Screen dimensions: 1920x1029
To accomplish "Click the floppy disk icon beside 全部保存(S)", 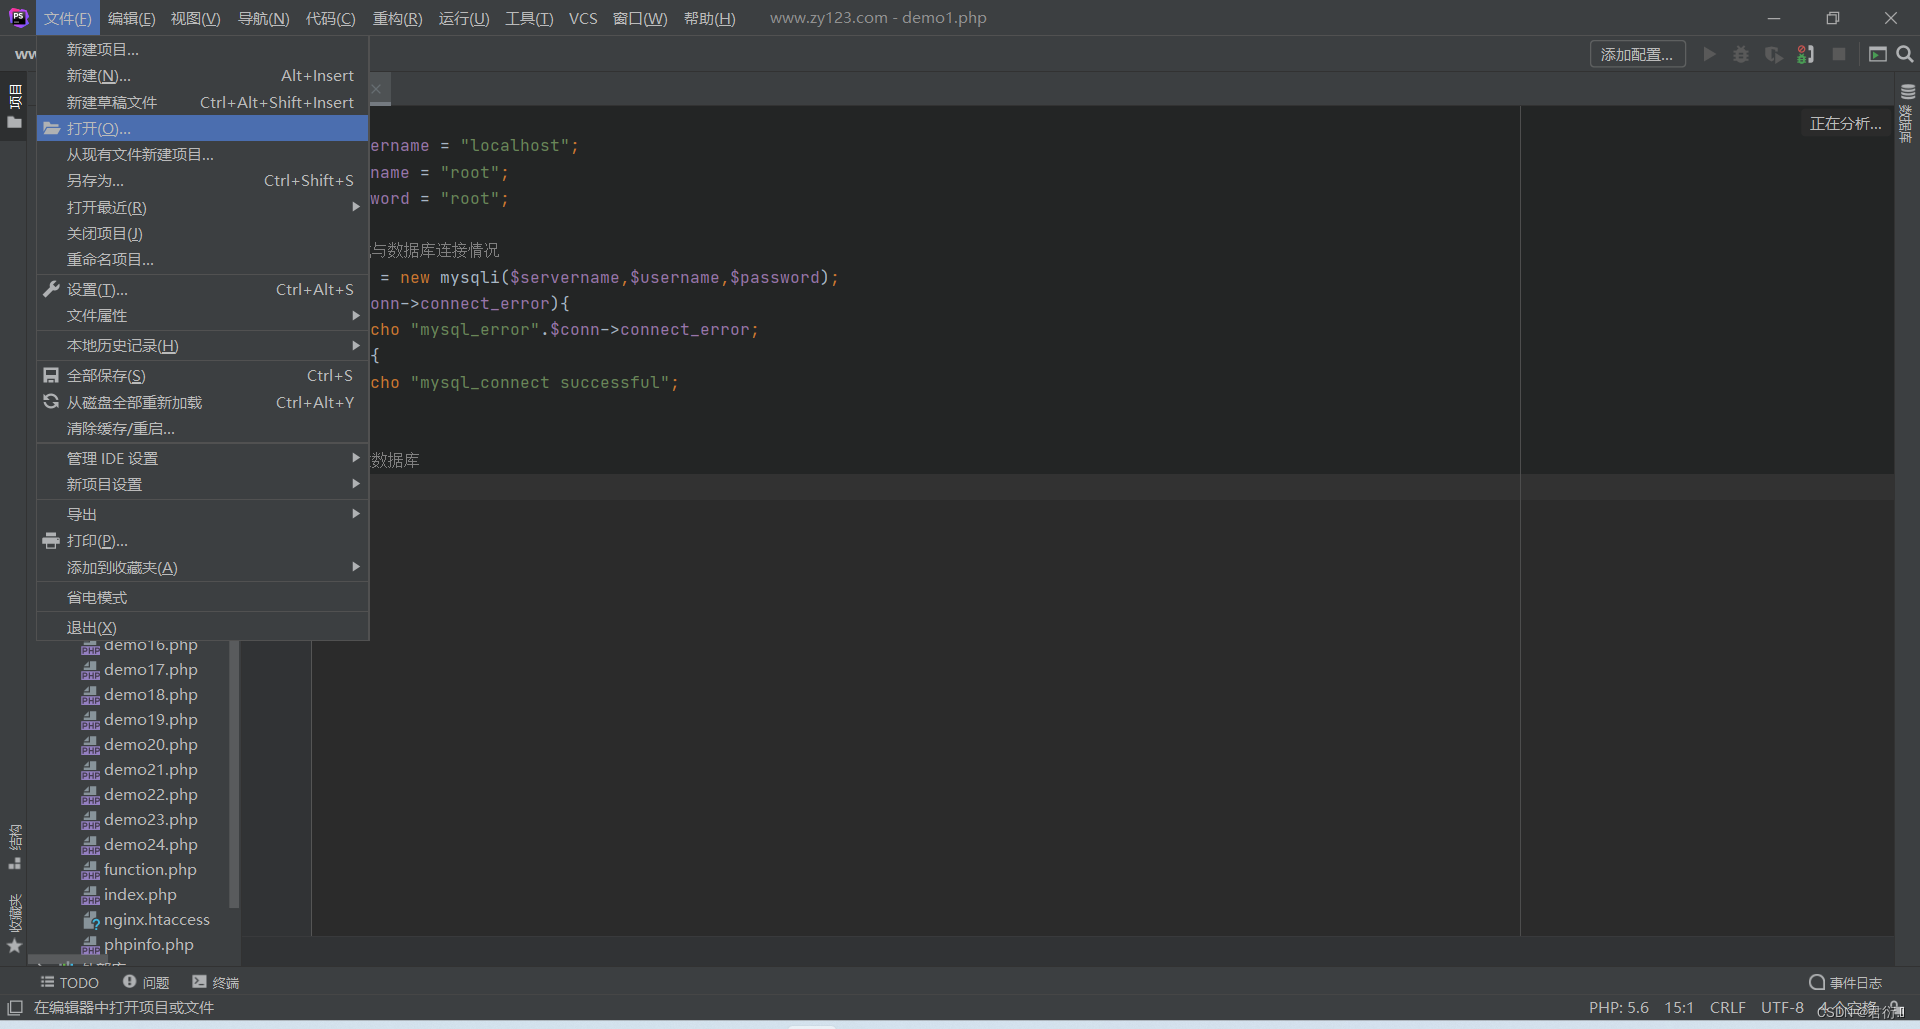I will click(51, 375).
